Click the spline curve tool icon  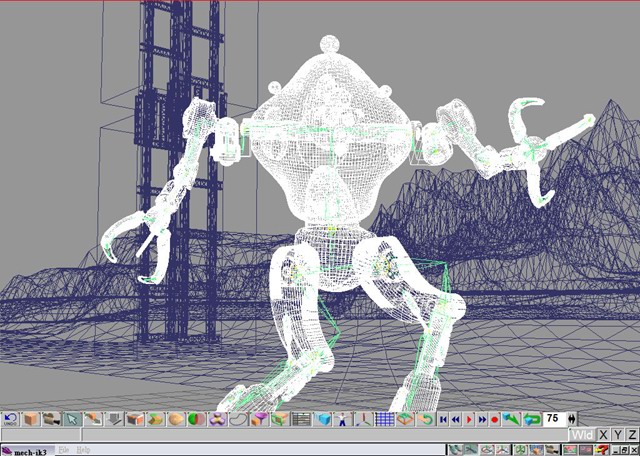click(238, 420)
